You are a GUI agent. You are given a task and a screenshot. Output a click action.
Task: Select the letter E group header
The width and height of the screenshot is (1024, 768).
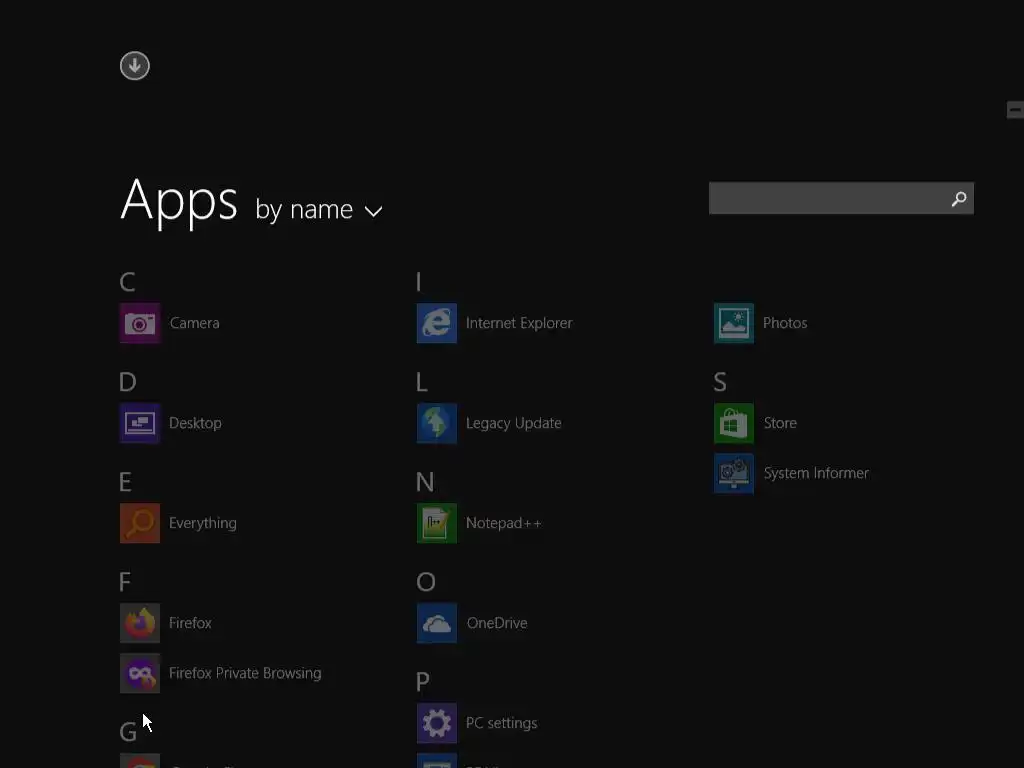[125, 482]
